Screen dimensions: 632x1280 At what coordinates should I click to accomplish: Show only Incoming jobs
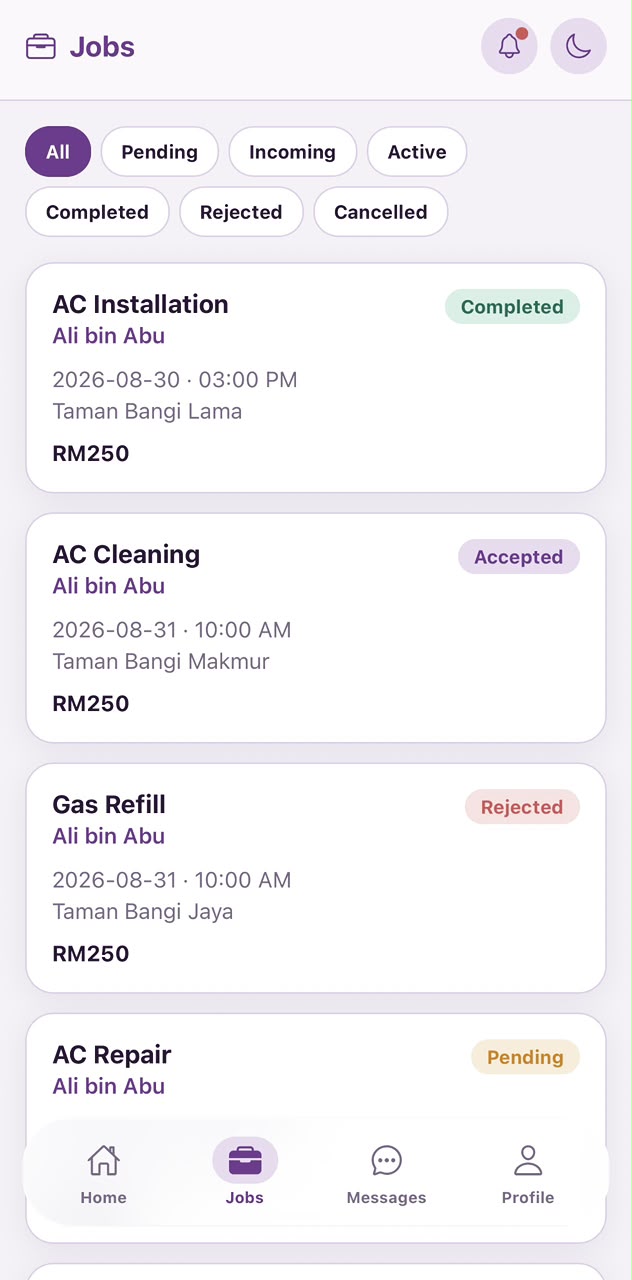[x=292, y=152]
